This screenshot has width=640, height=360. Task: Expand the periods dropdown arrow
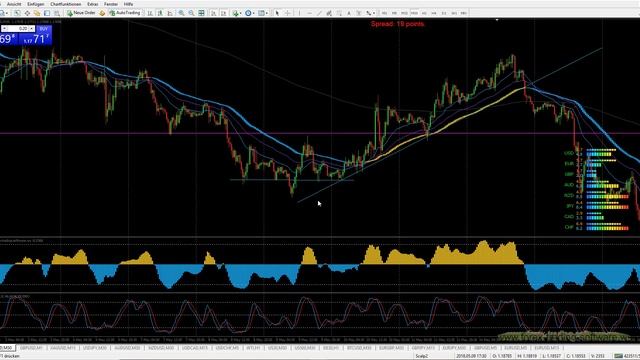[x=253, y=13]
